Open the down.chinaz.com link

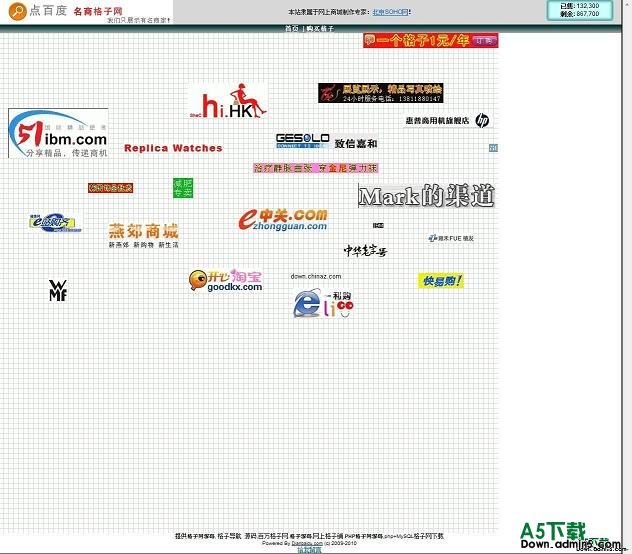(x=316, y=276)
